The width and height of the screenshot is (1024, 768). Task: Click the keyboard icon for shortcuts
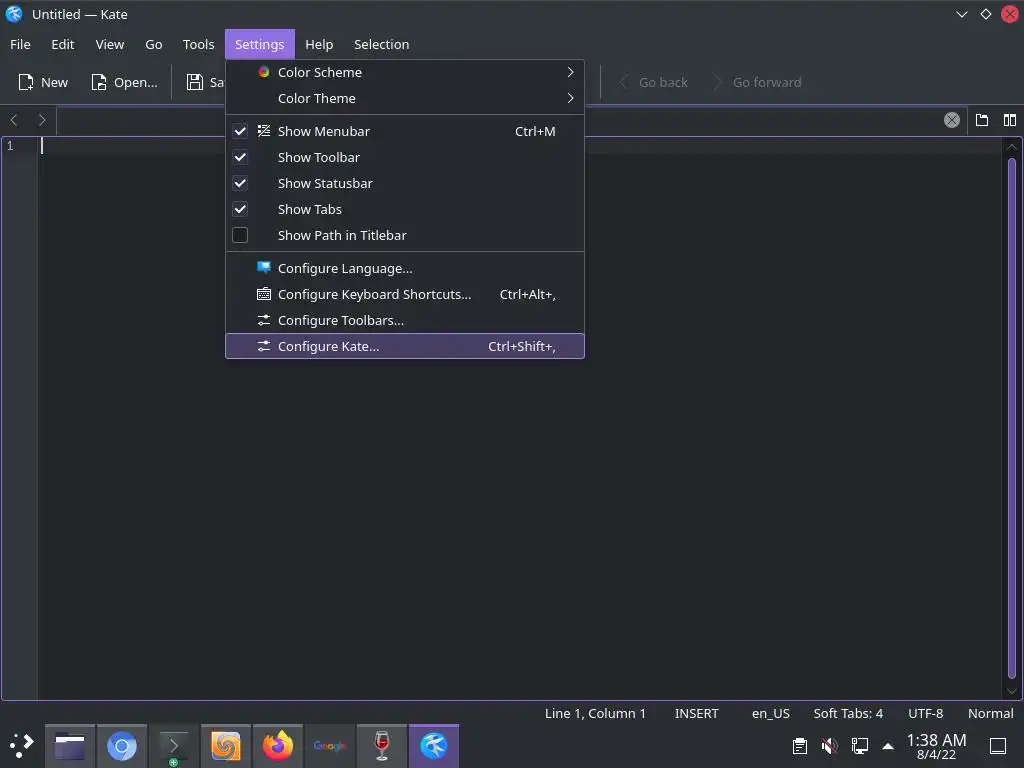[x=264, y=294]
